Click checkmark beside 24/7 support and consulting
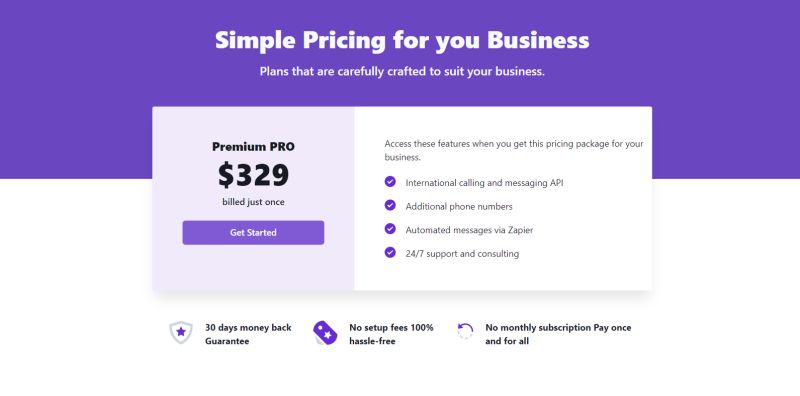Viewport: 800px width, 396px height. (390, 252)
